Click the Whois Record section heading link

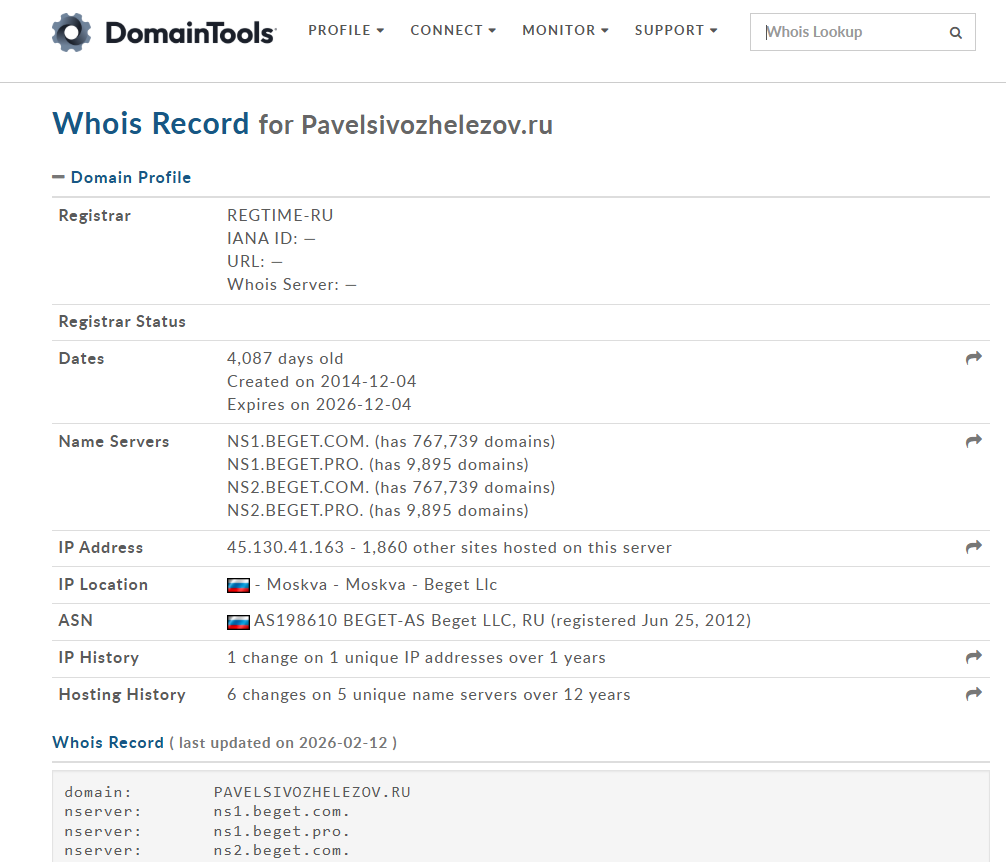[x=108, y=743]
